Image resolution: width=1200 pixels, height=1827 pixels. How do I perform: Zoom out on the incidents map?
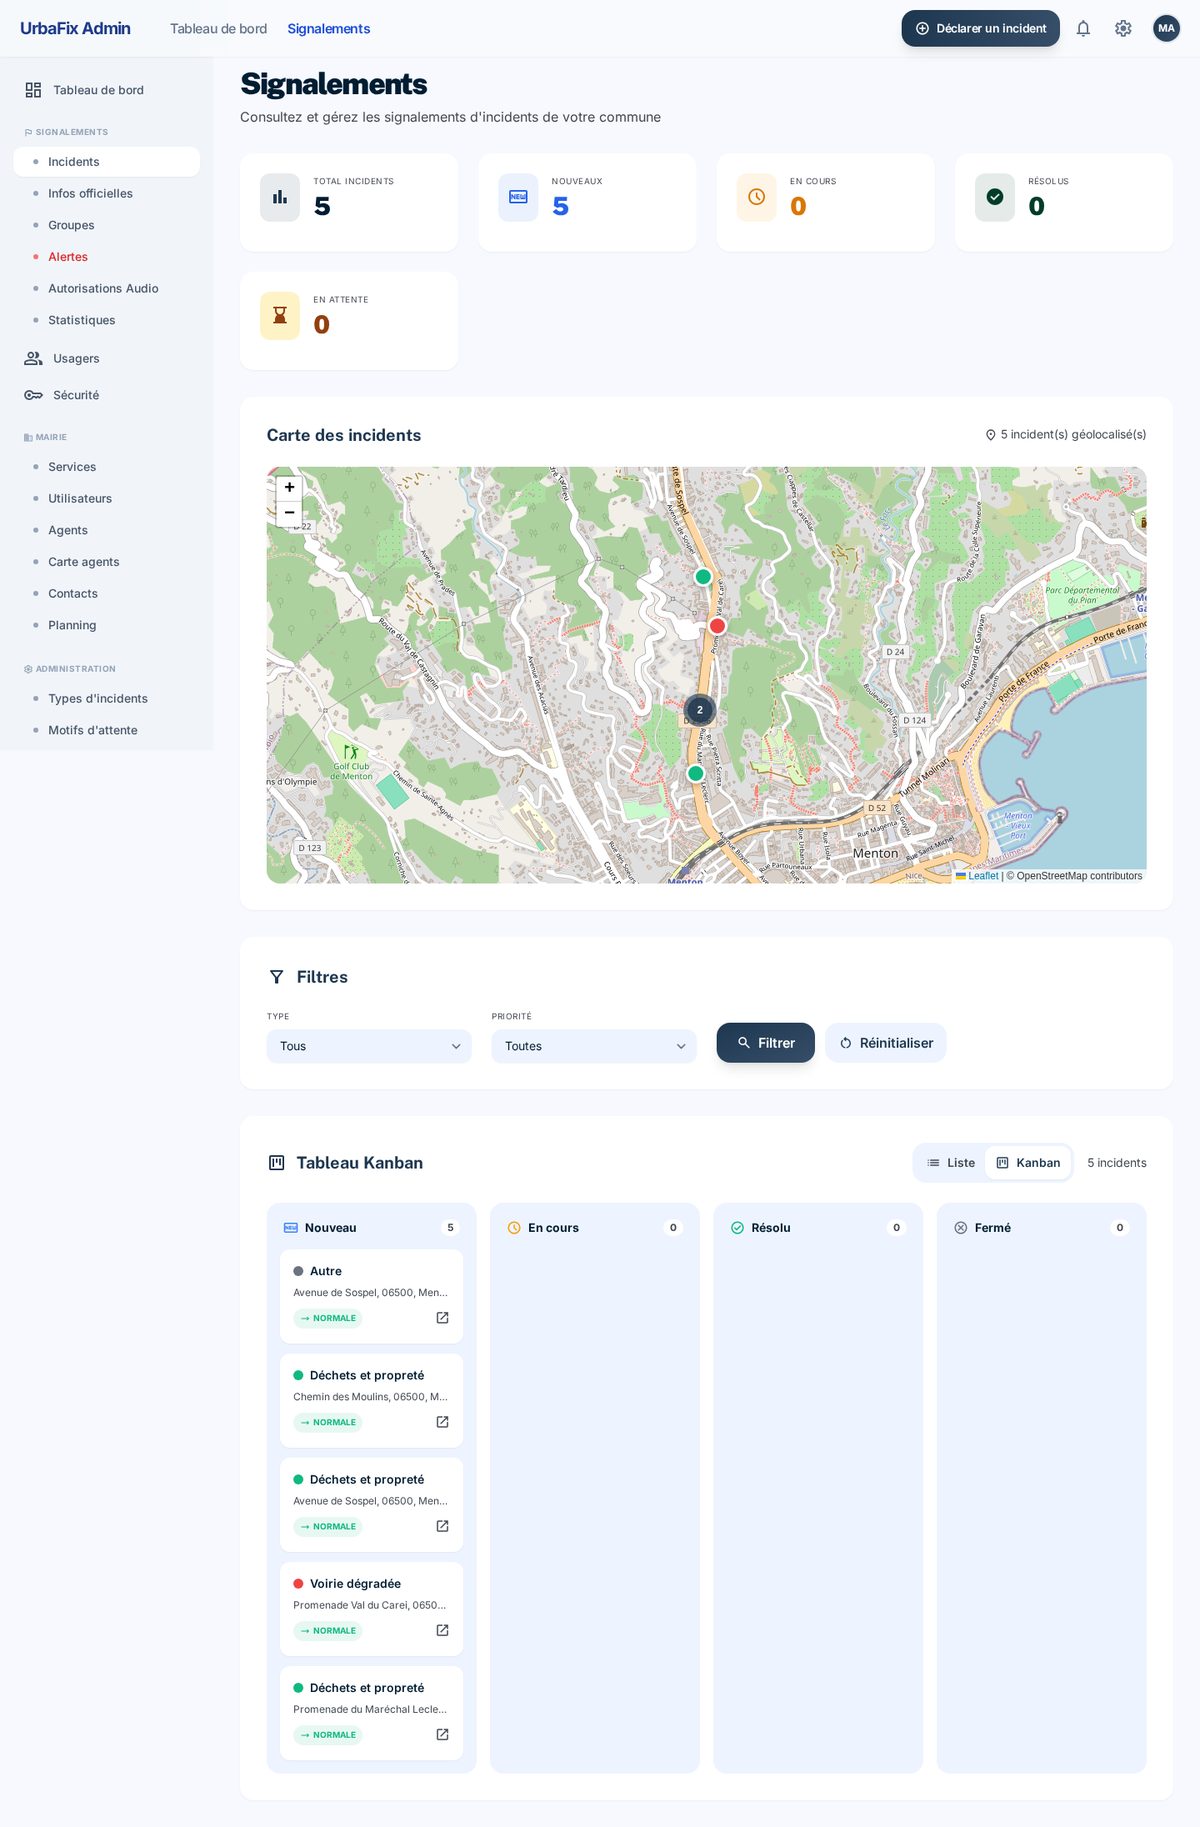[x=289, y=513]
